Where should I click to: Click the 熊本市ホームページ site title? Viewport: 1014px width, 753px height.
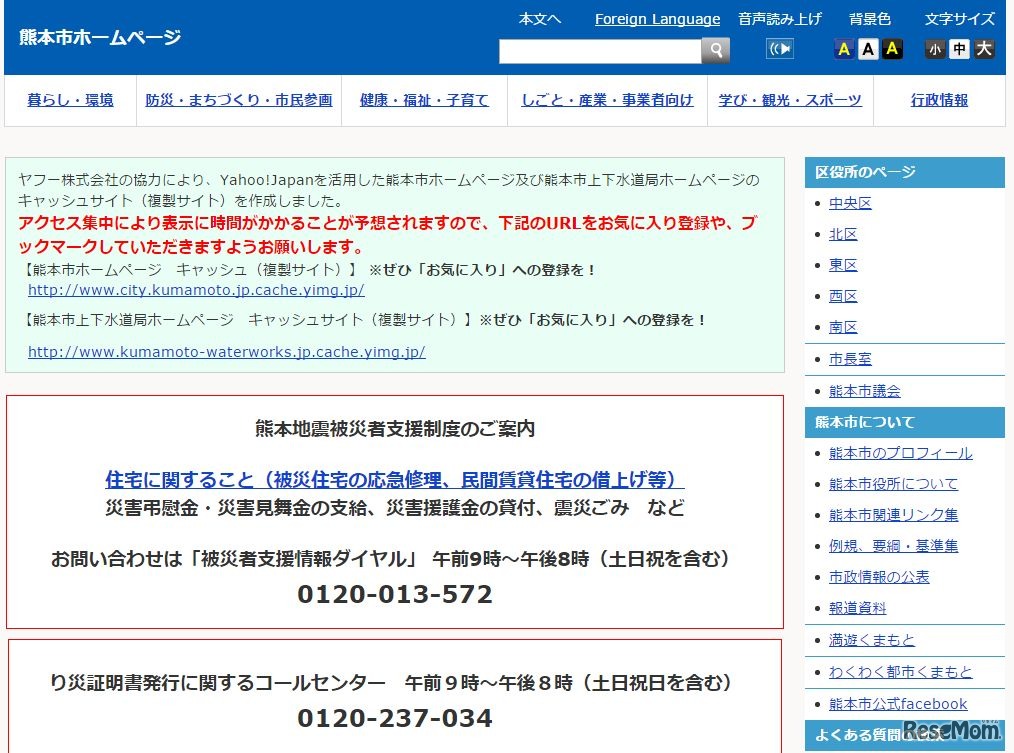[x=100, y=38]
